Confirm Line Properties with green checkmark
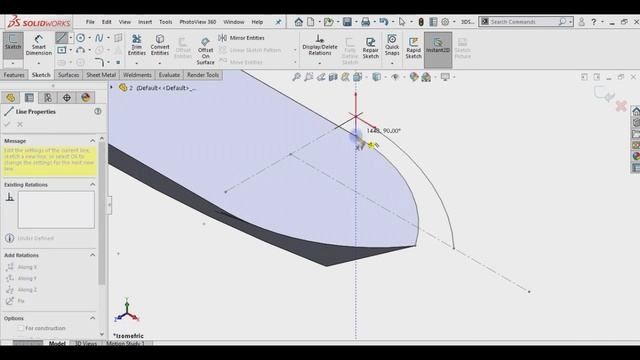The image size is (640, 360). 7,124
